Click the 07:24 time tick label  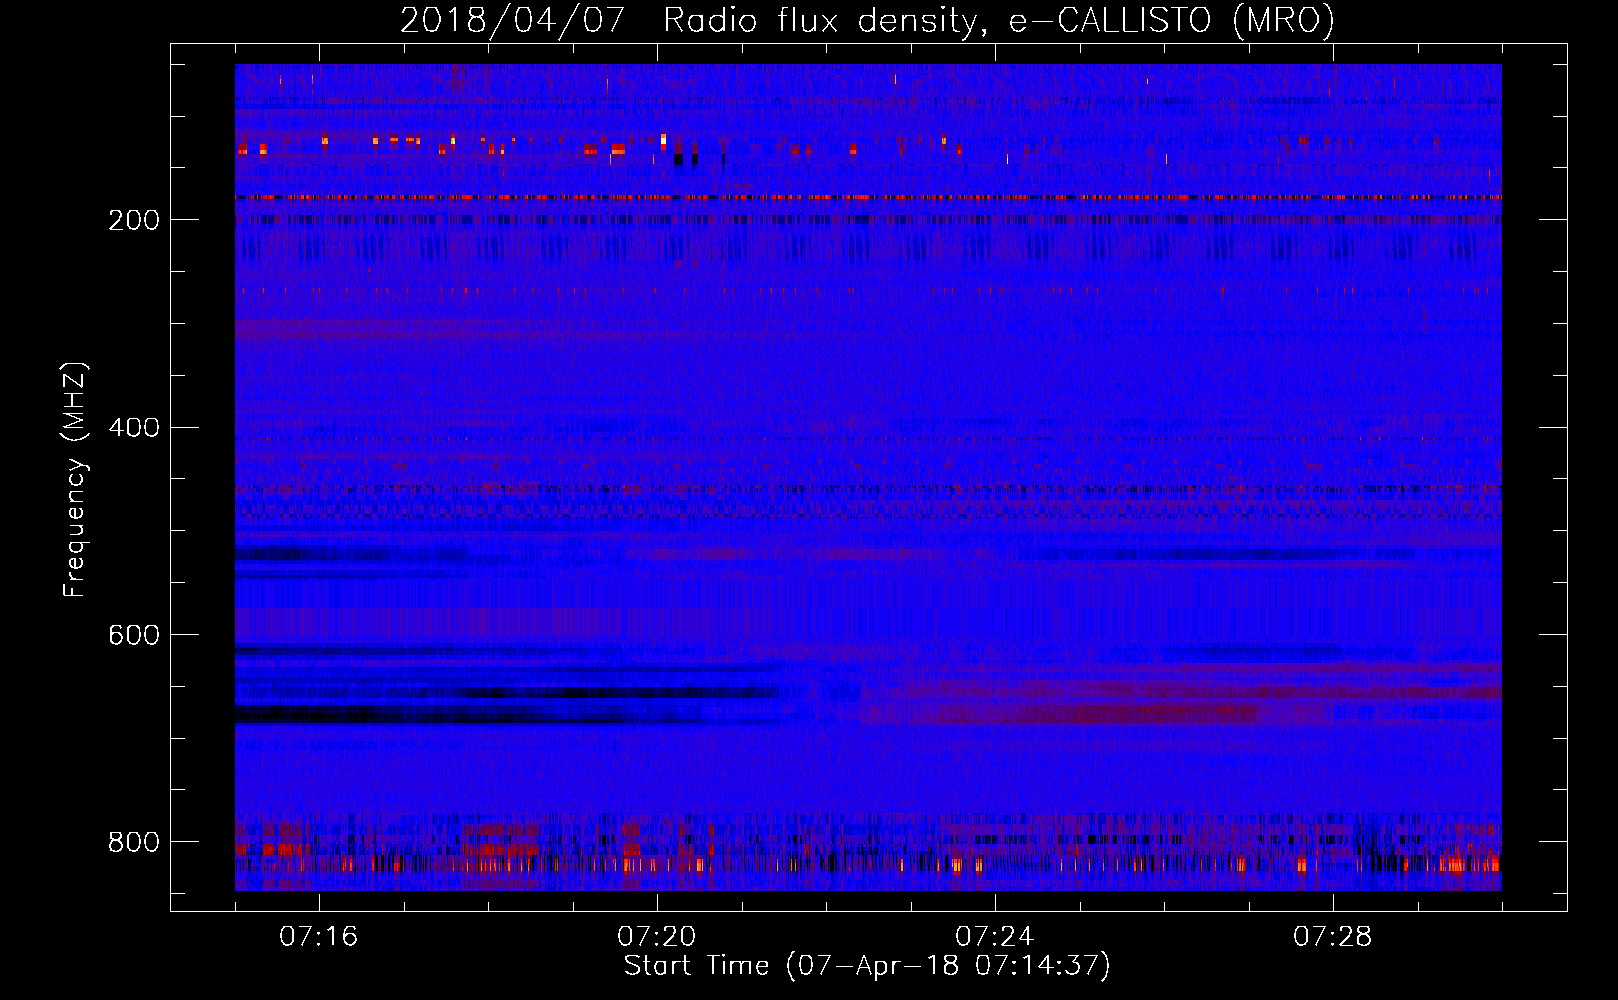coord(994,937)
